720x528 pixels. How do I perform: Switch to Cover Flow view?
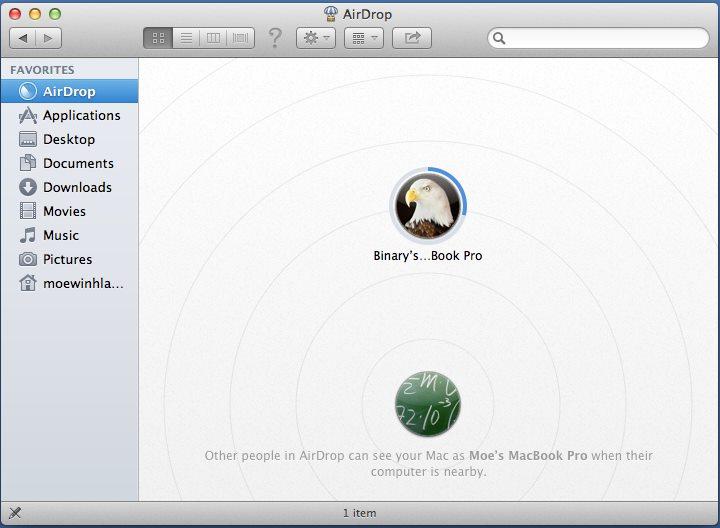[x=241, y=38]
